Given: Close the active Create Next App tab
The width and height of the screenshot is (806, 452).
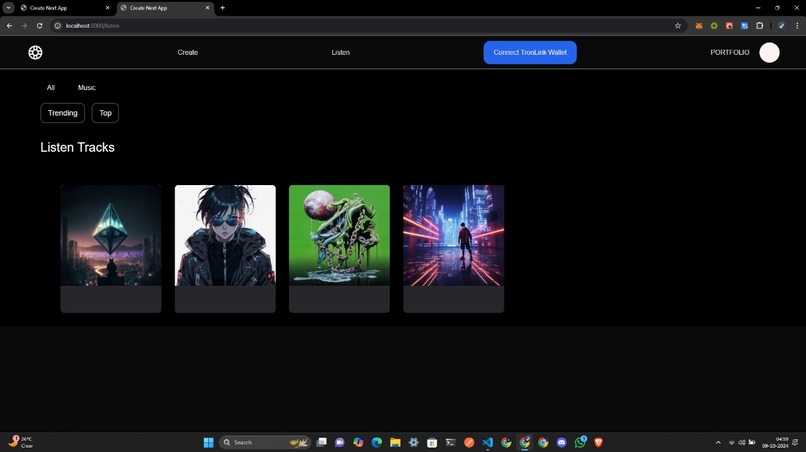Looking at the screenshot, I should [x=208, y=8].
